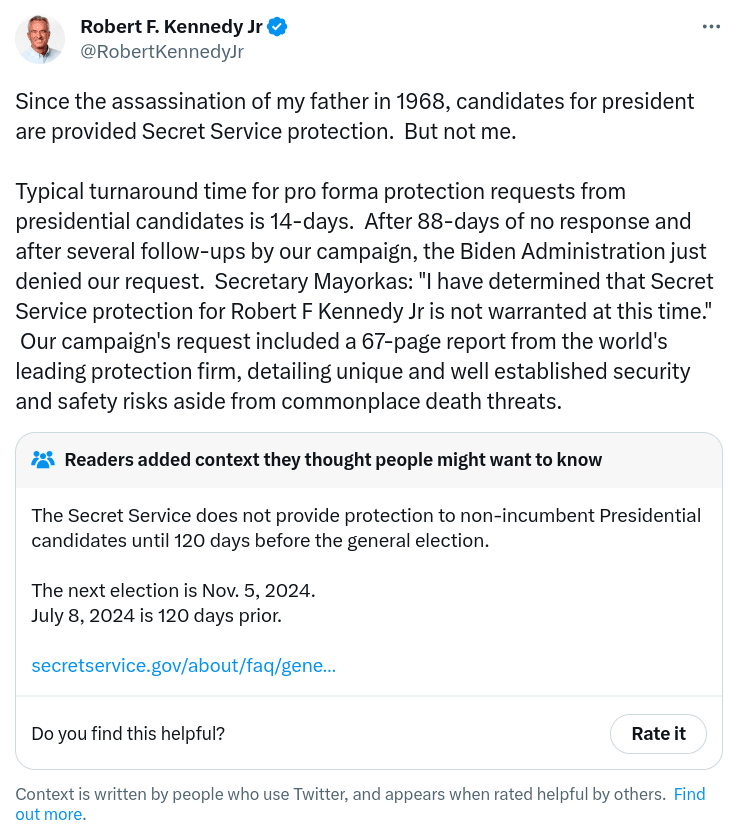Click the display name Robert F. Kennedy Jr

171,26
